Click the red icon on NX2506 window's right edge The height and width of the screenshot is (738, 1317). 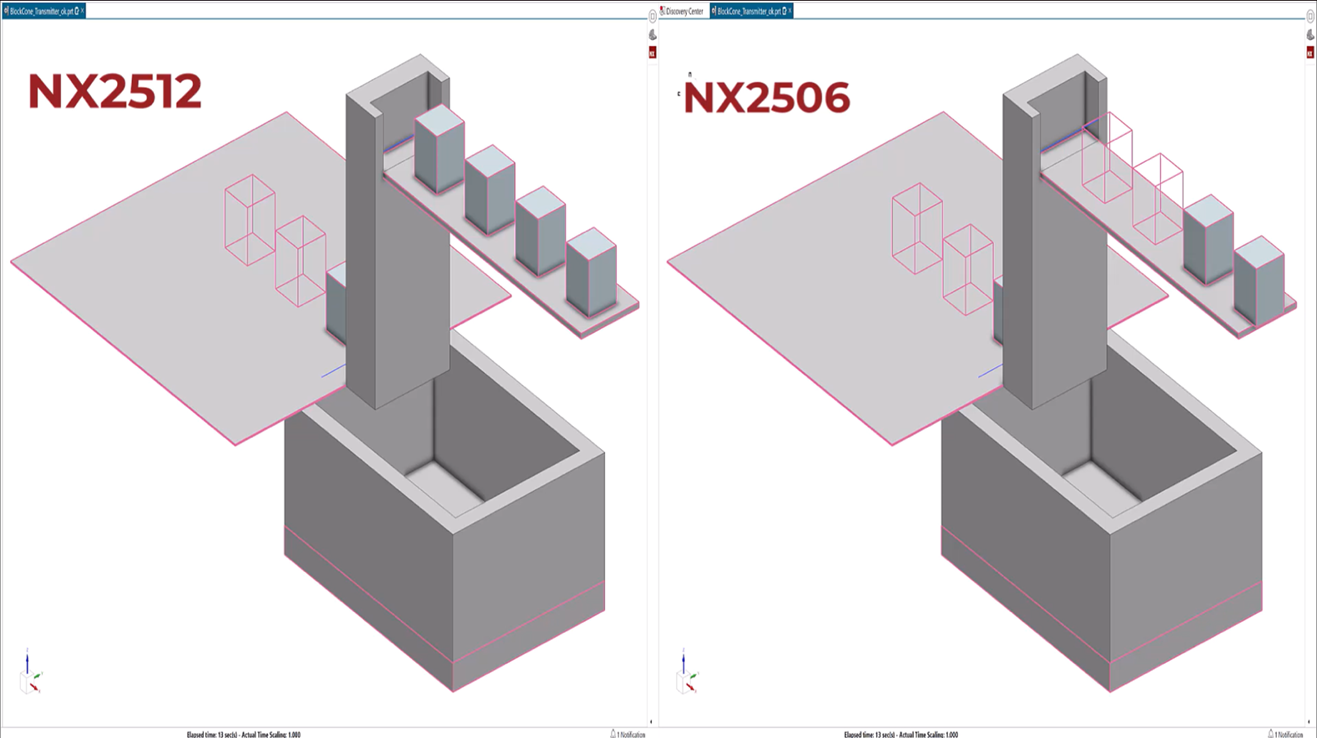[x=1310, y=53]
